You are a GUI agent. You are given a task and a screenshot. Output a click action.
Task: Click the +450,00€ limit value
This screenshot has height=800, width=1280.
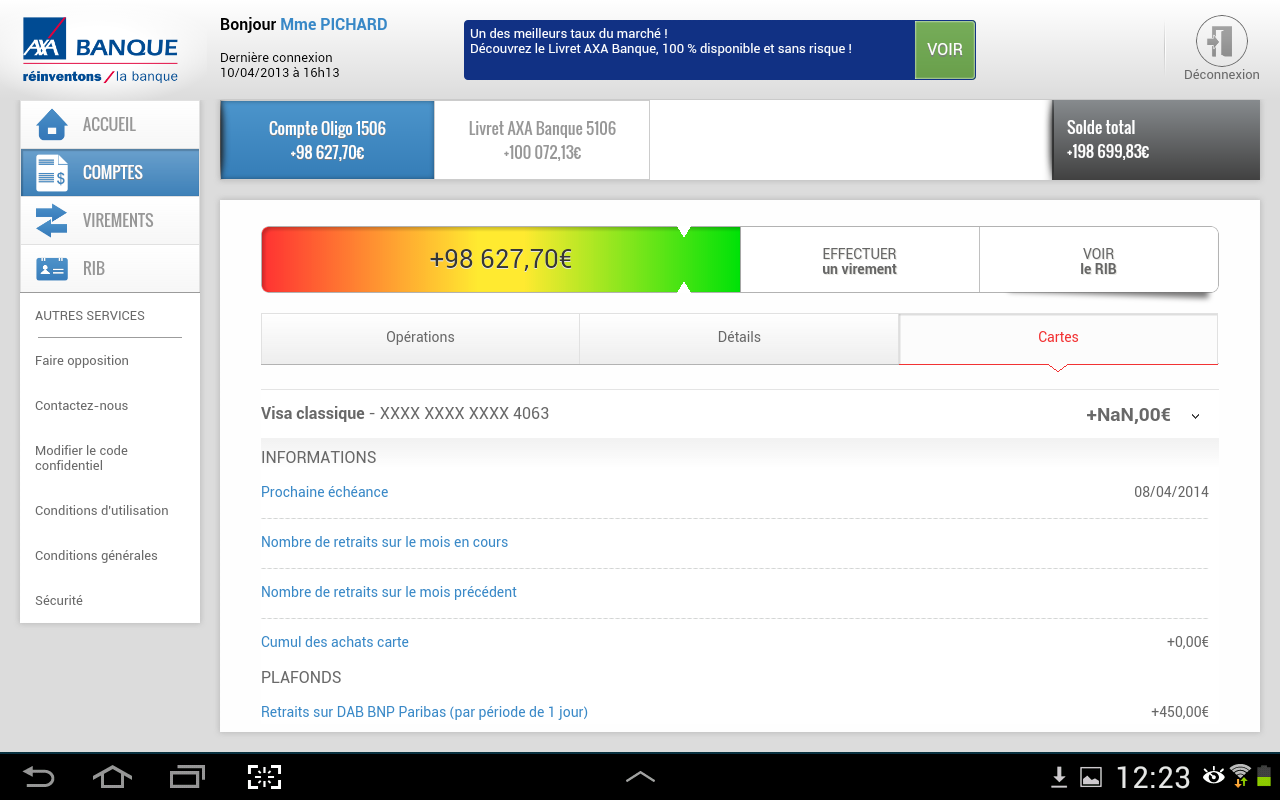(x=1180, y=712)
